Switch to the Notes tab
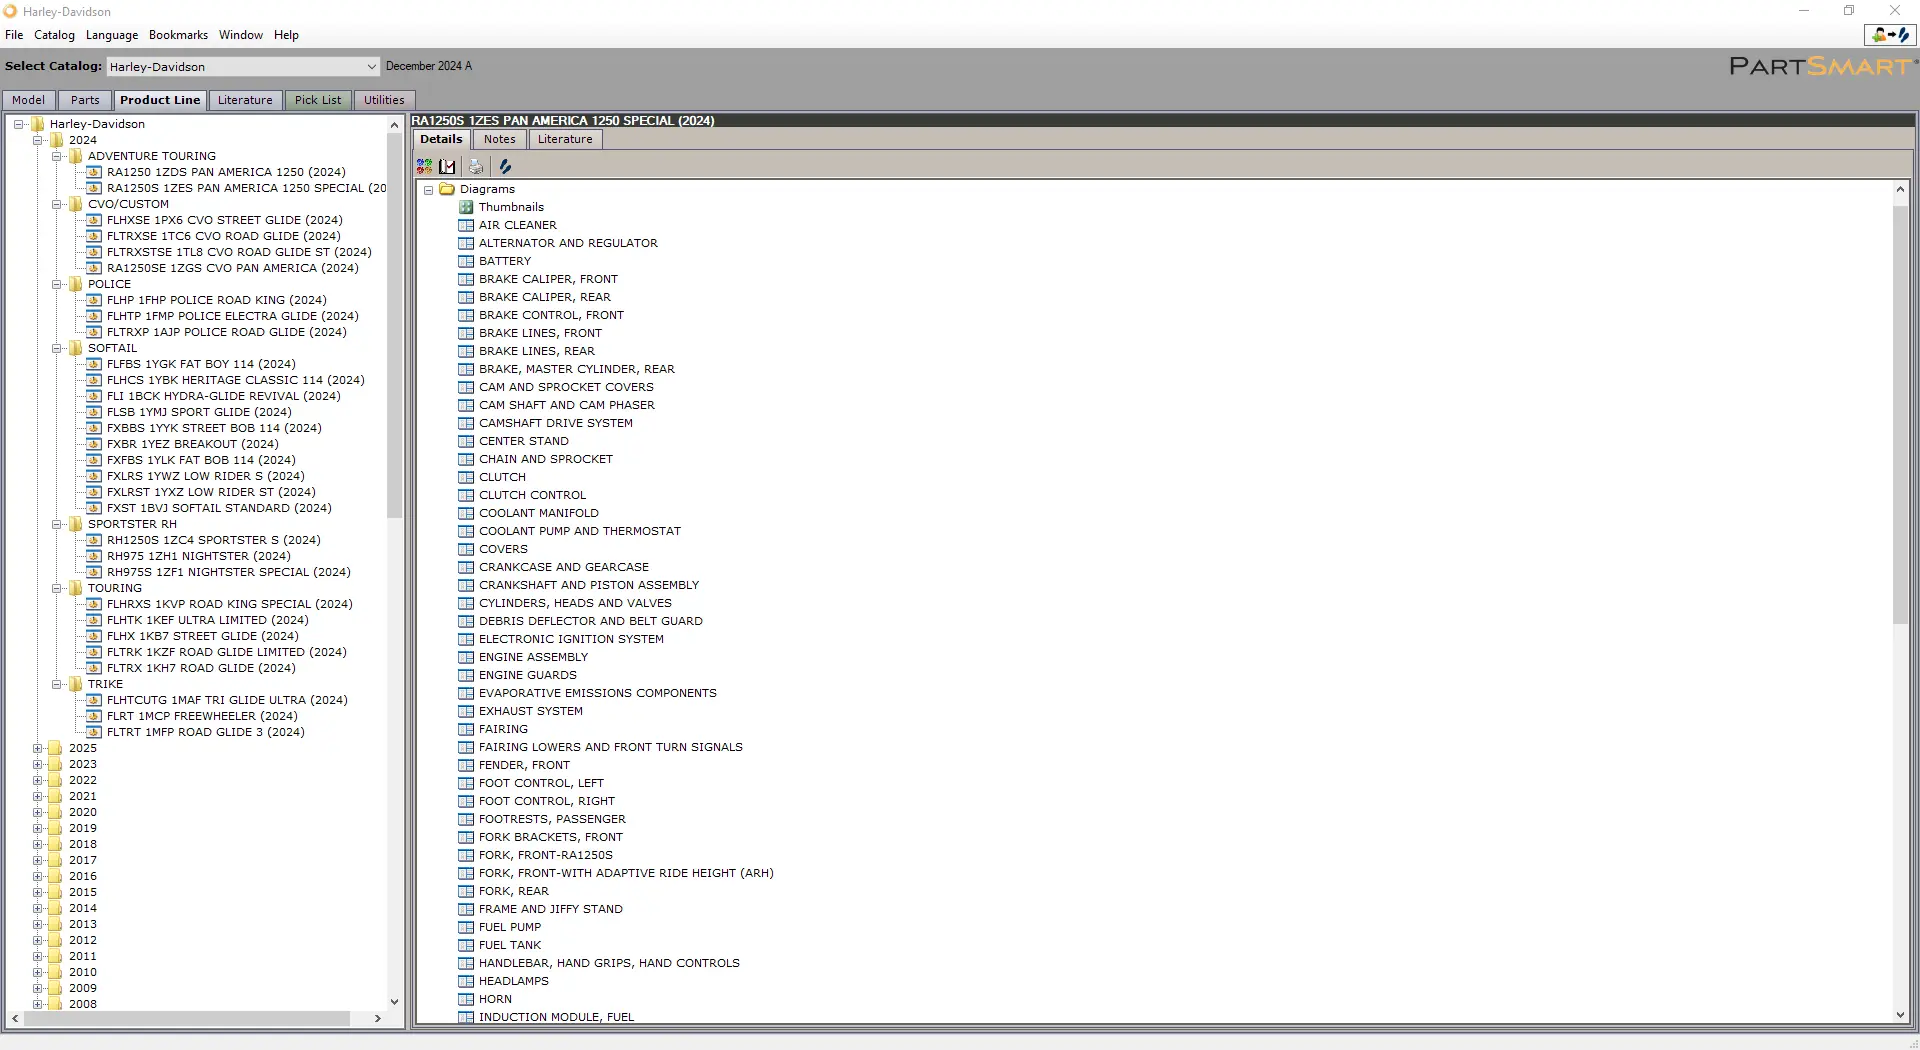The height and width of the screenshot is (1050, 1920). pyautogui.click(x=499, y=140)
